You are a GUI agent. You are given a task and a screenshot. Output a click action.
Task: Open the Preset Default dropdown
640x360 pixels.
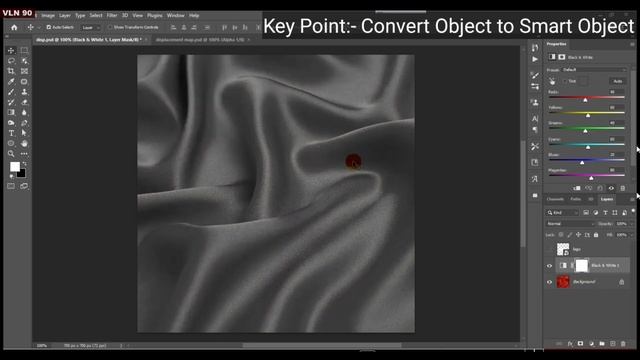click(594, 70)
